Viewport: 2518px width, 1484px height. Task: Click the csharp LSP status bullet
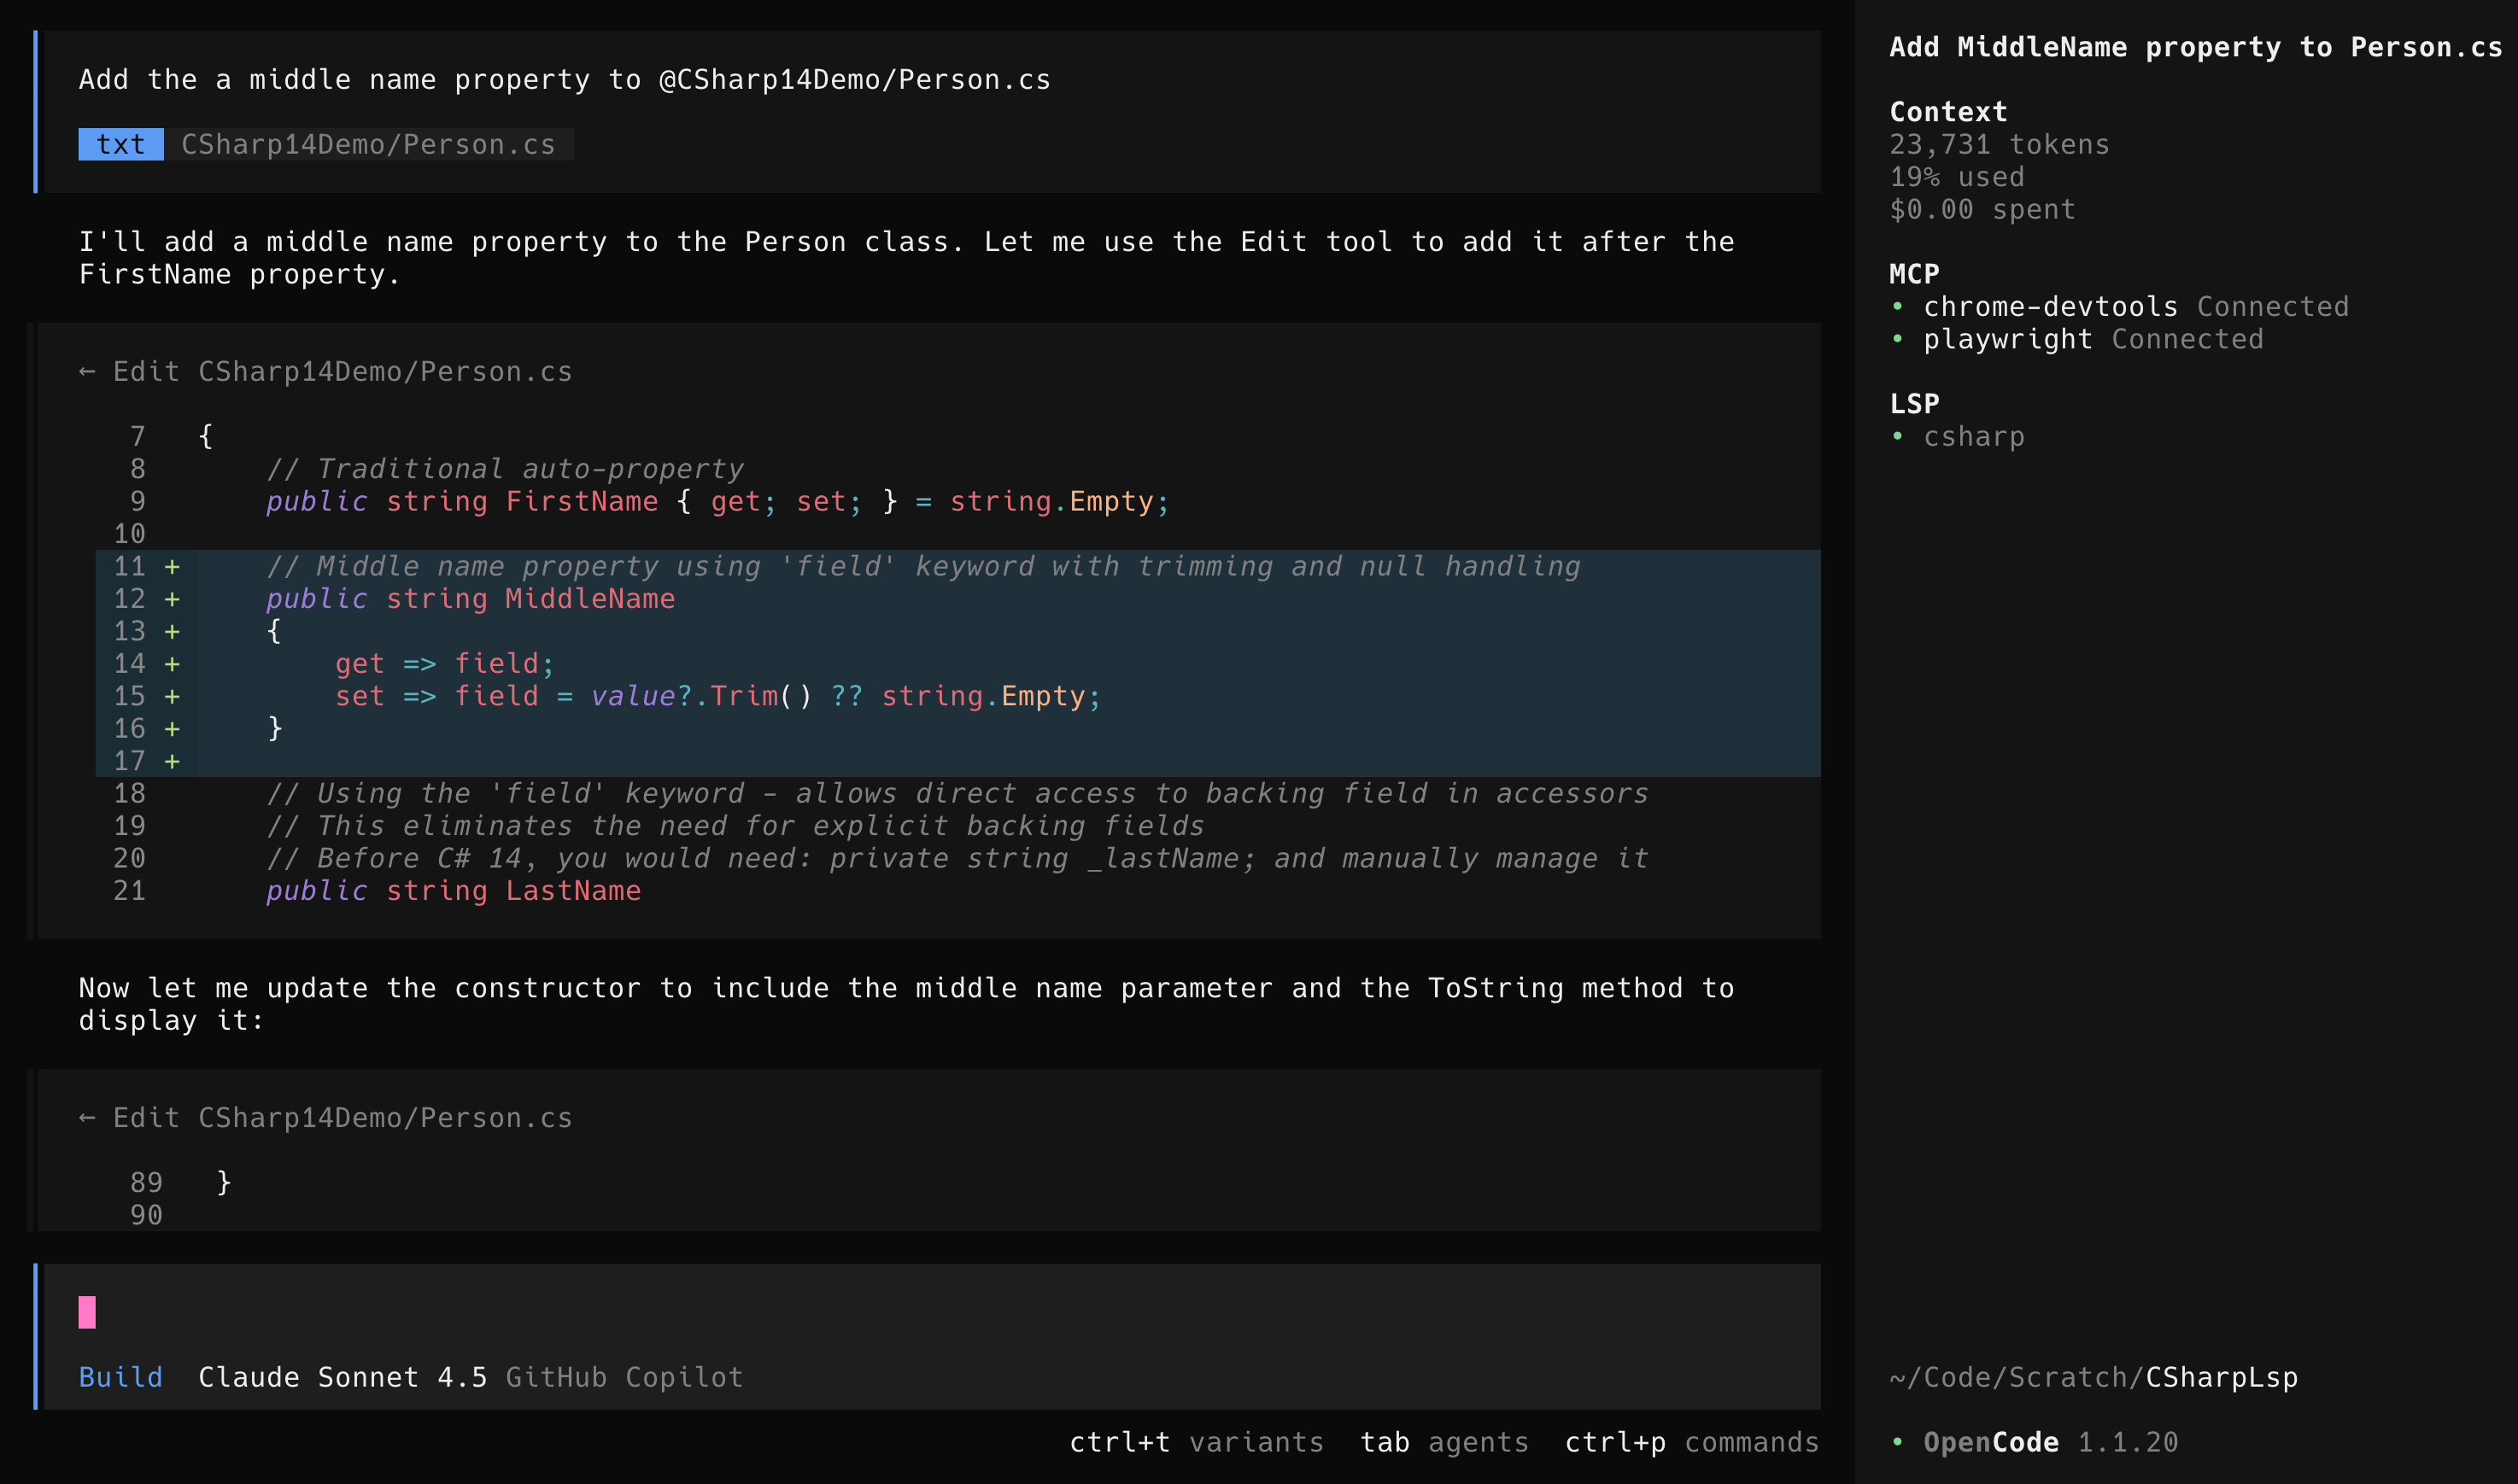coord(1899,436)
